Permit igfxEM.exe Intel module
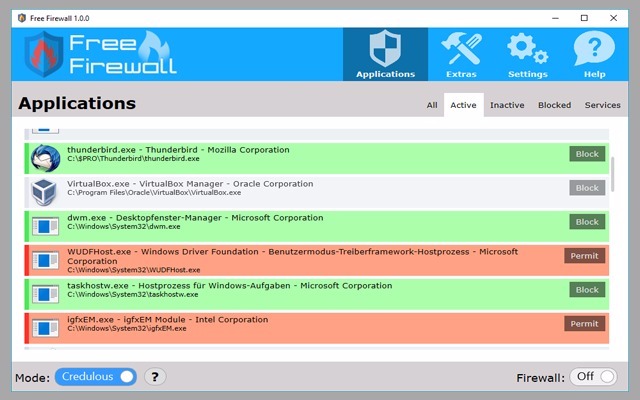 584,323
